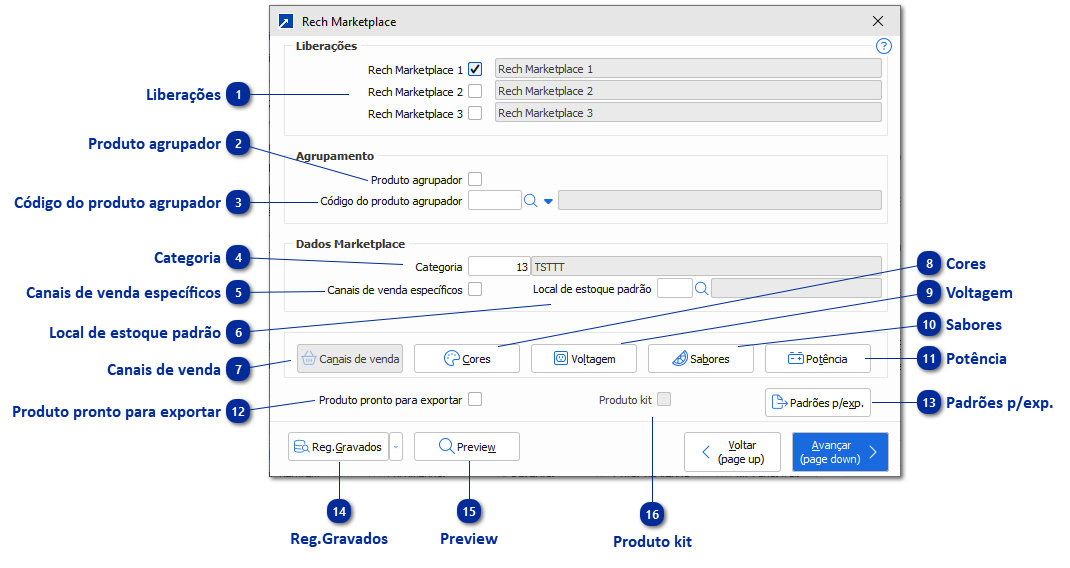The image size is (1070, 568).
Task: Open the Local de estoque padrão search magnifier
Action: coord(701,289)
